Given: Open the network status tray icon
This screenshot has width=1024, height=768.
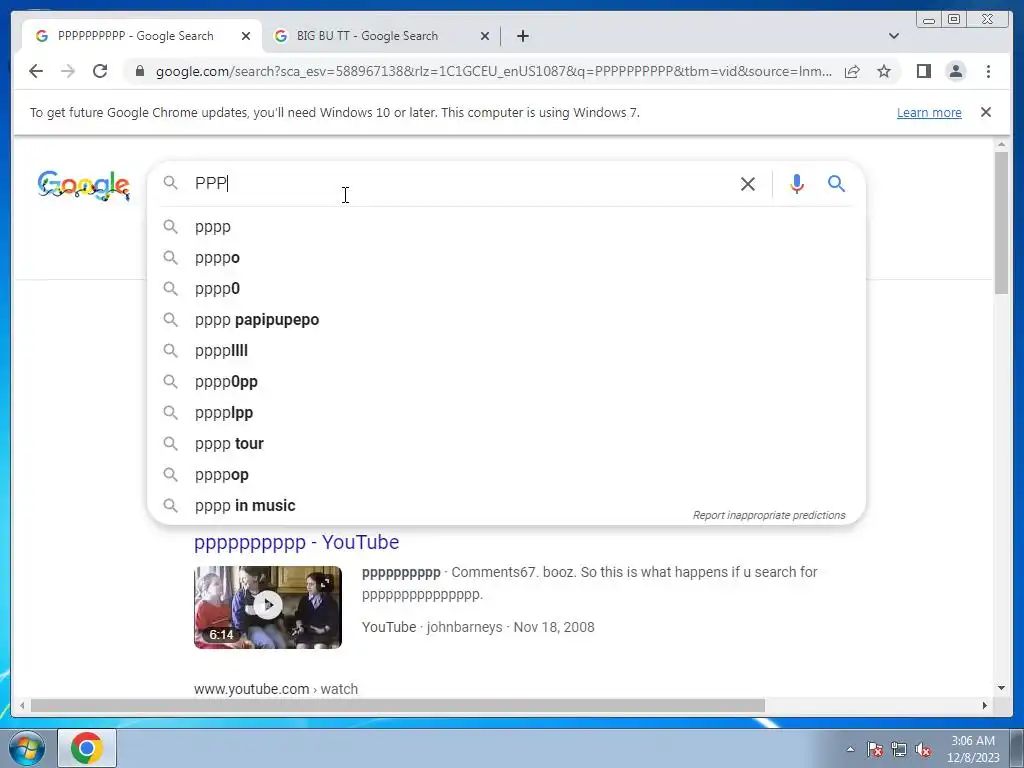Looking at the screenshot, I should click(x=899, y=749).
